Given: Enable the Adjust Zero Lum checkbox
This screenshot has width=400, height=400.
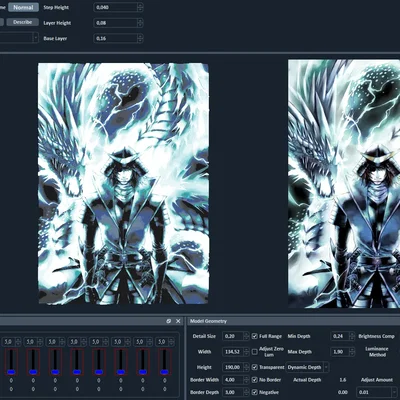Looking at the screenshot, I should [x=255, y=352].
